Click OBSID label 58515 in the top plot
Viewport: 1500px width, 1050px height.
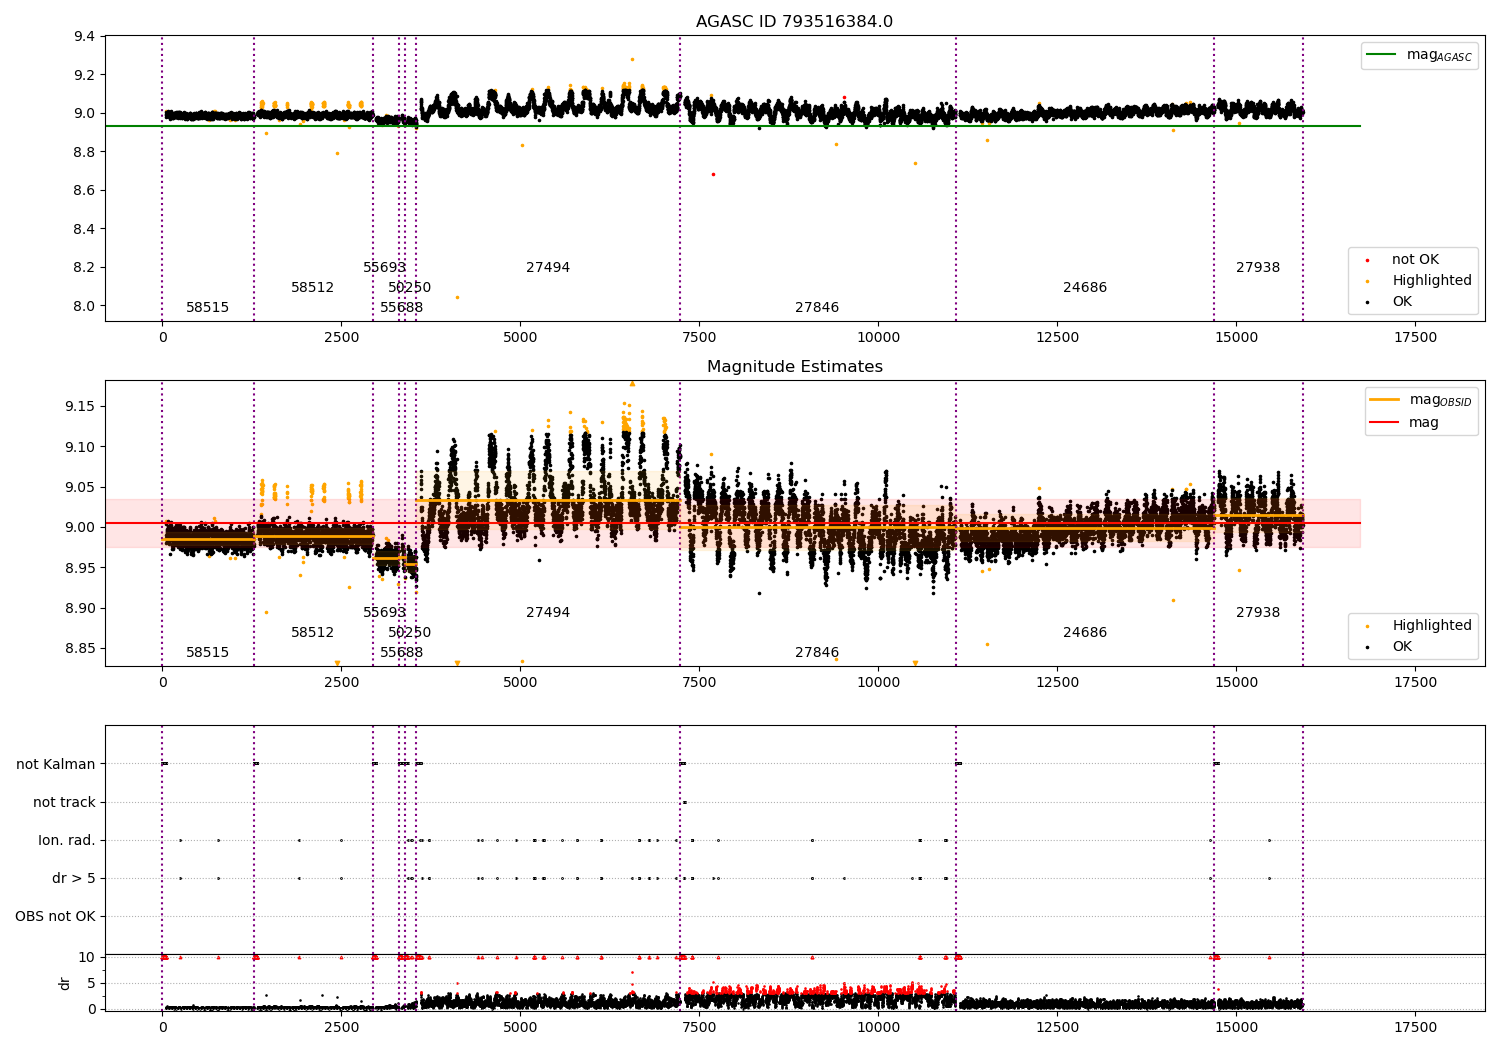207,308
